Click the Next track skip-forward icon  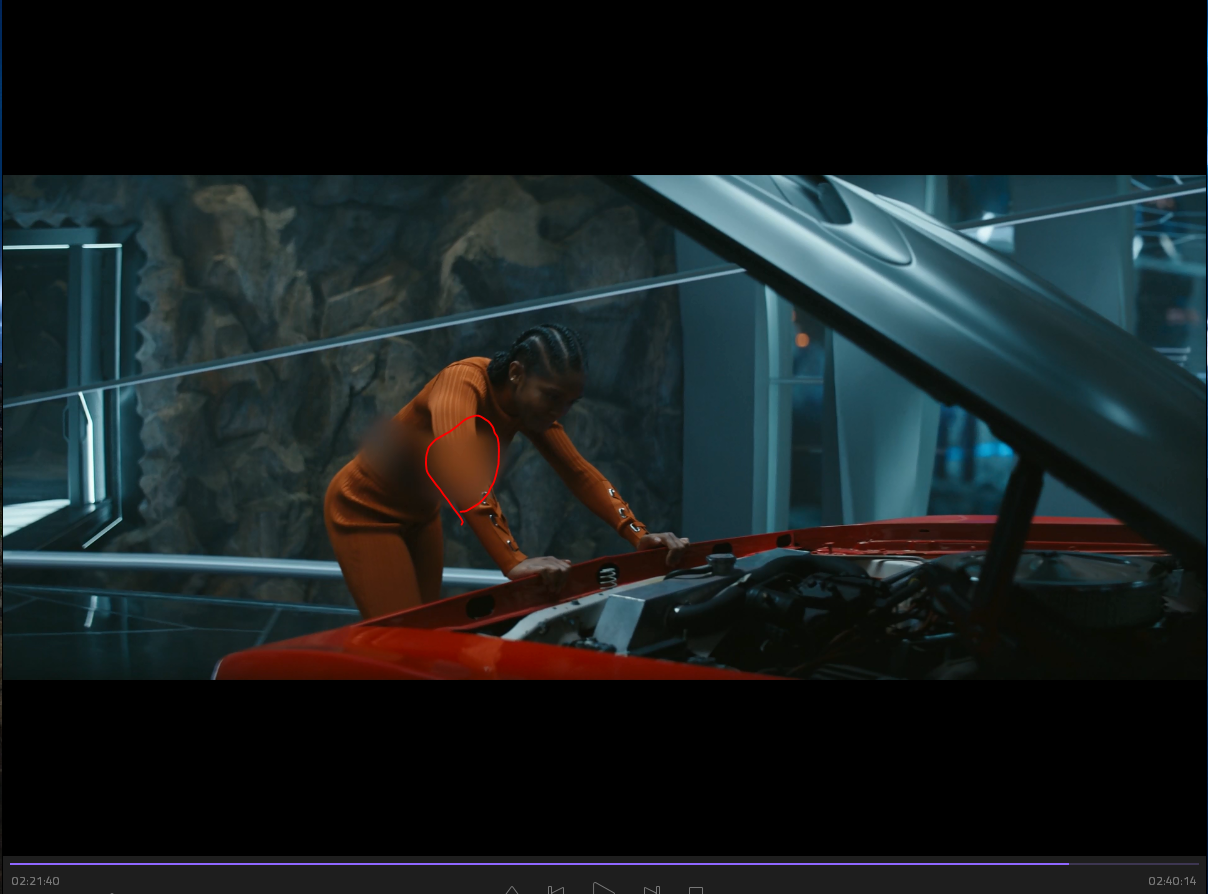[x=651, y=889]
